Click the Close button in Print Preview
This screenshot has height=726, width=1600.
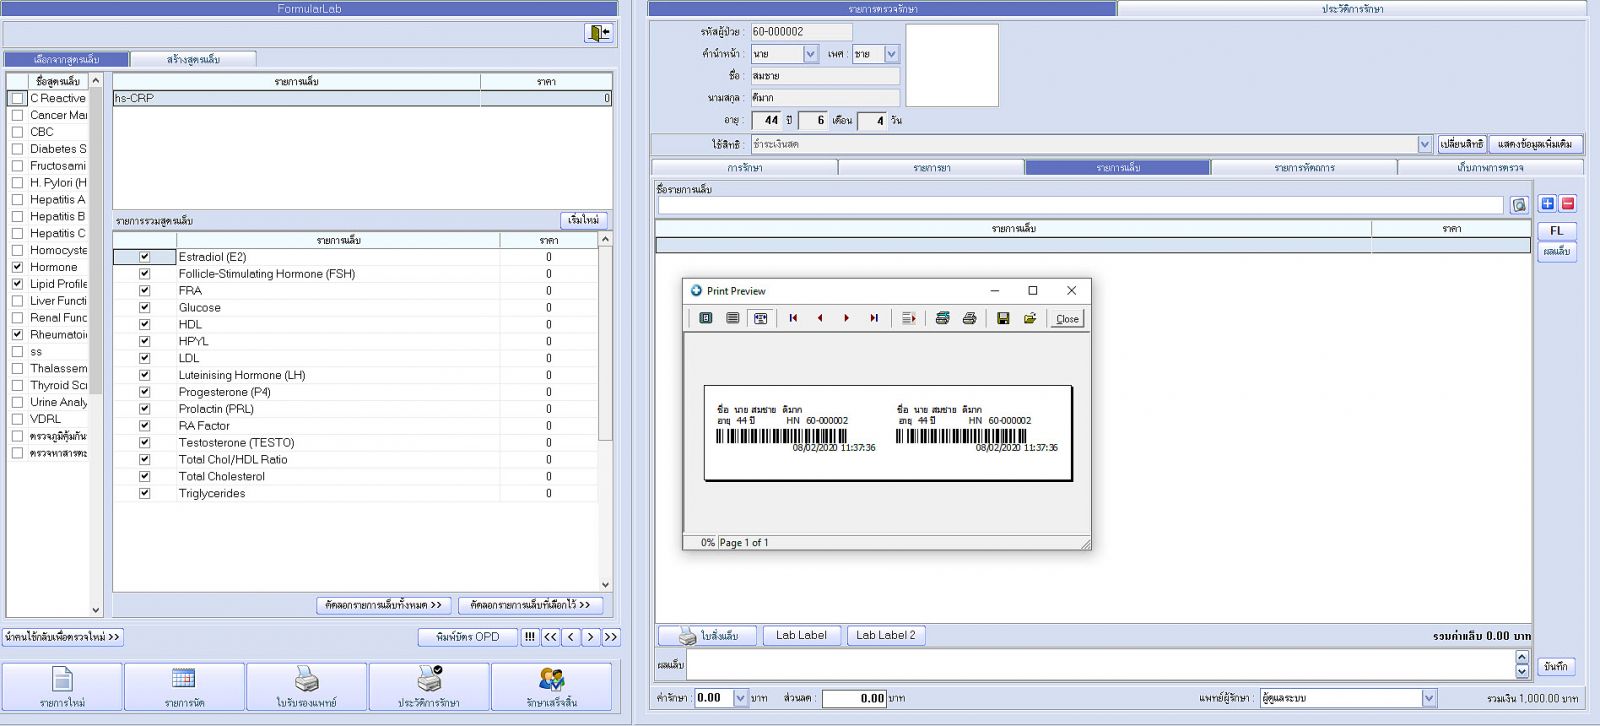[1067, 319]
